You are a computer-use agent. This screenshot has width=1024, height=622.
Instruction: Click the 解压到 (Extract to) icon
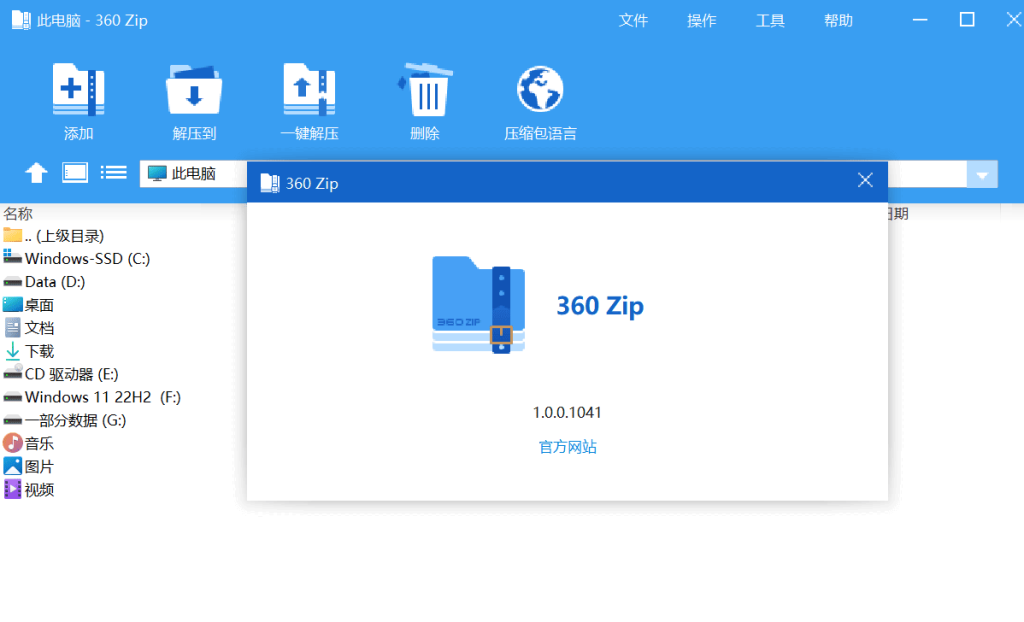(x=194, y=91)
